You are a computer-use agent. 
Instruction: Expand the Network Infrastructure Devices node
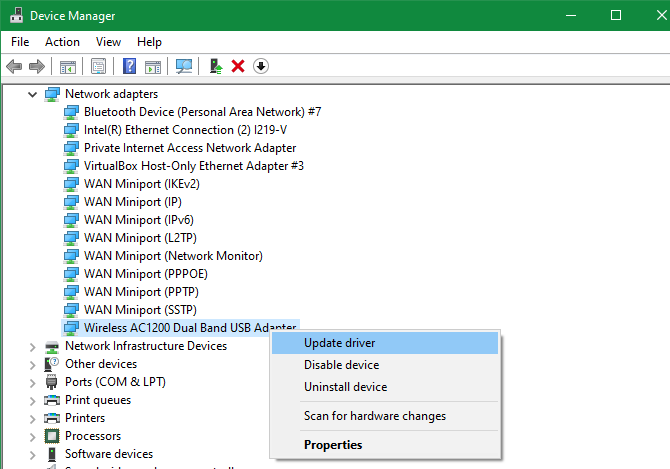pos(32,347)
